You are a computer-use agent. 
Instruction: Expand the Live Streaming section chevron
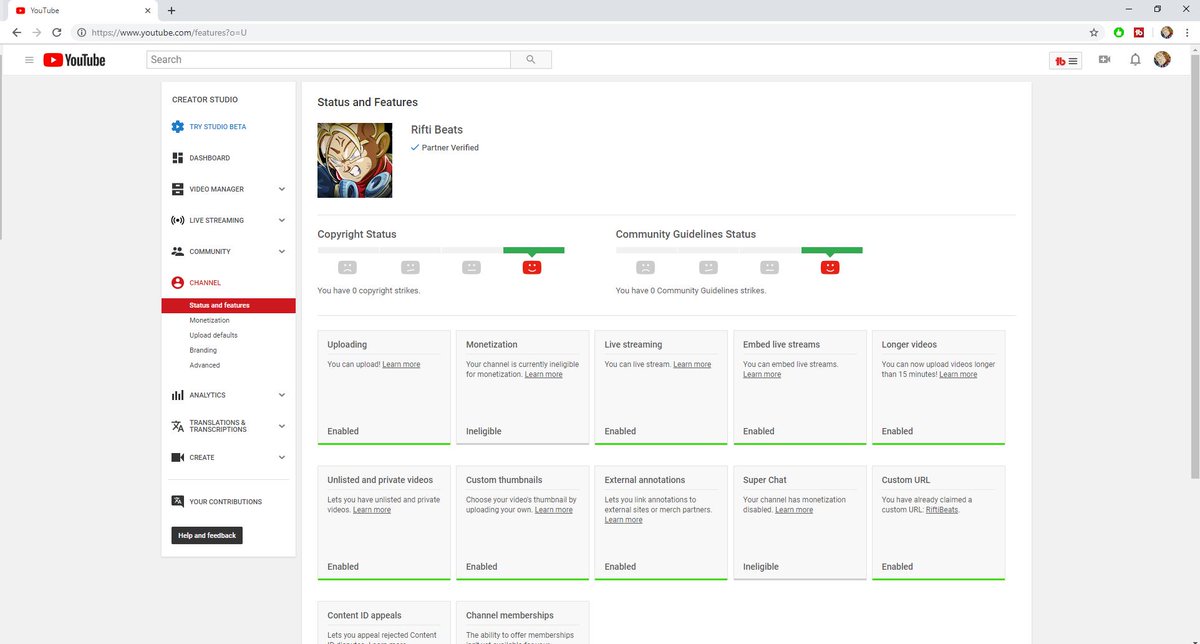pos(282,220)
